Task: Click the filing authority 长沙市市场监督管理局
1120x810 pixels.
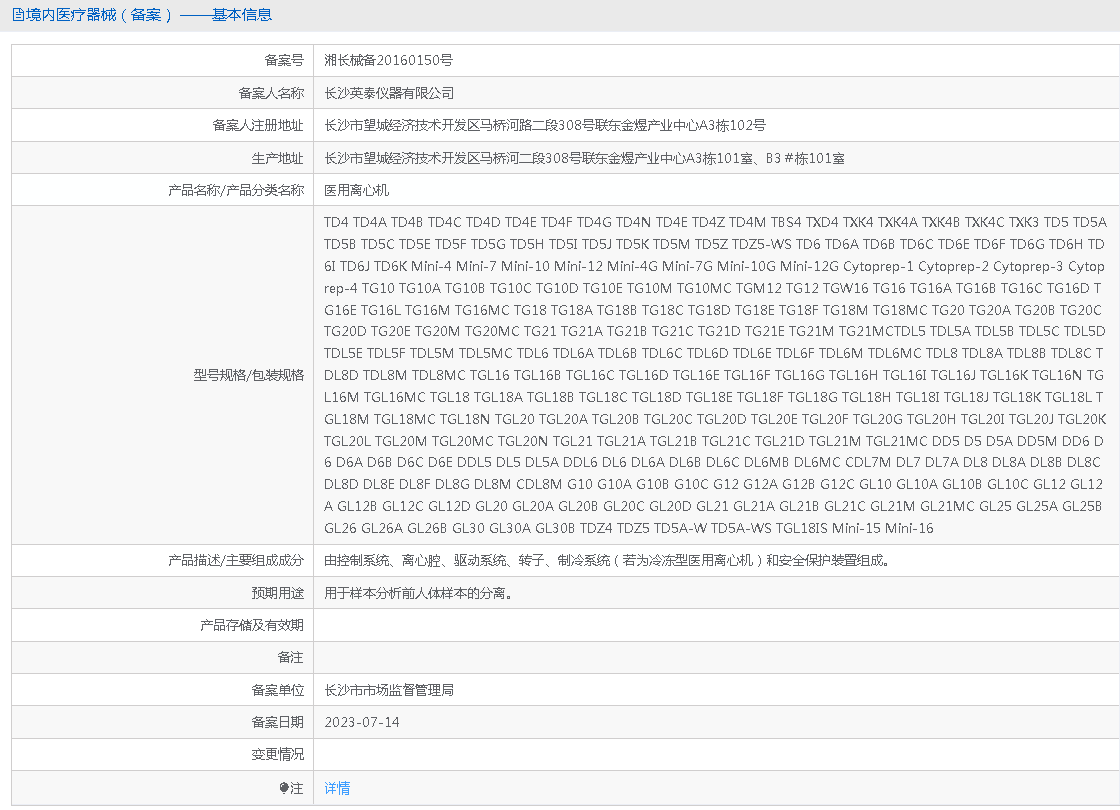Action: (x=389, y=690)
